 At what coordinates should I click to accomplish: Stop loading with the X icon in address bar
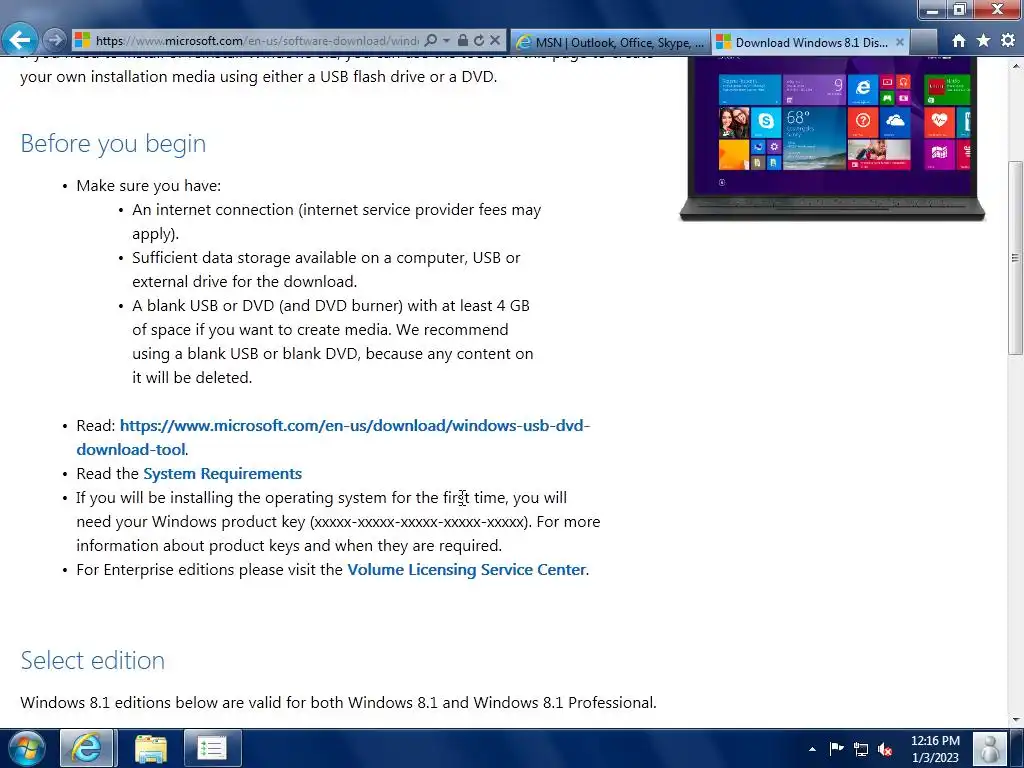(x=495, y=40)
